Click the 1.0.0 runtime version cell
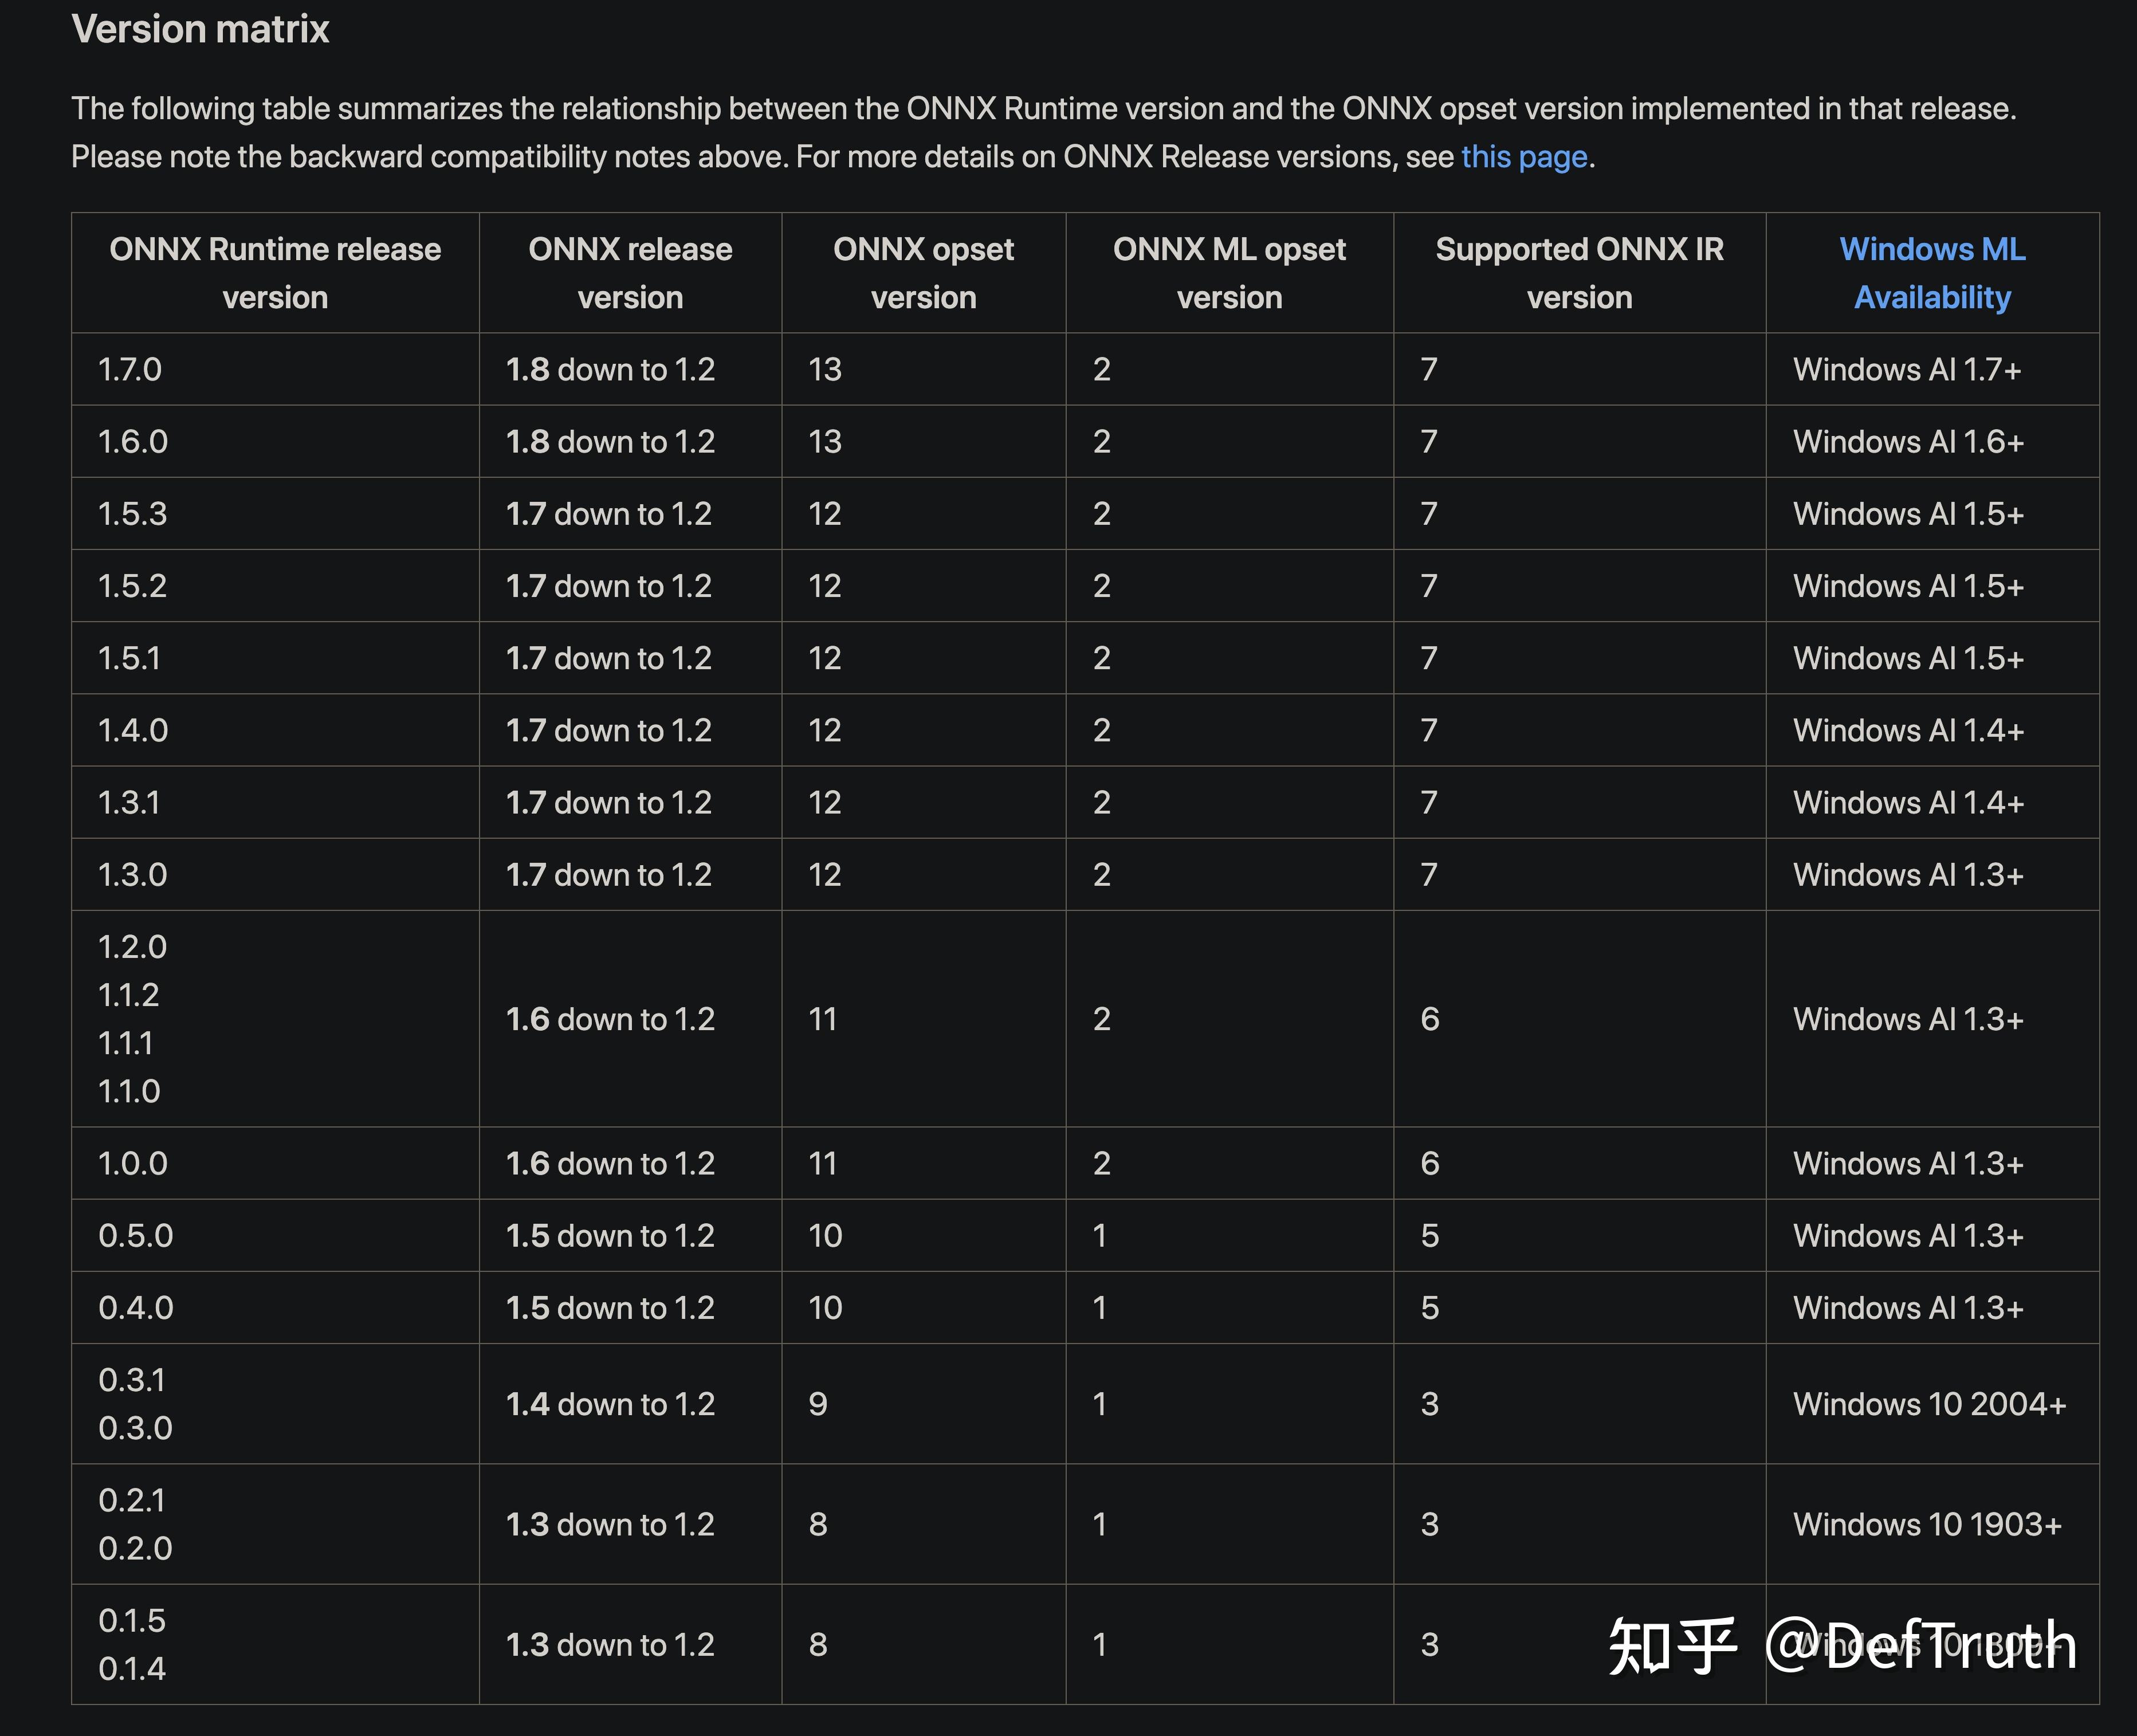The image size is (2137, 1736). [x=133, y=1164]
